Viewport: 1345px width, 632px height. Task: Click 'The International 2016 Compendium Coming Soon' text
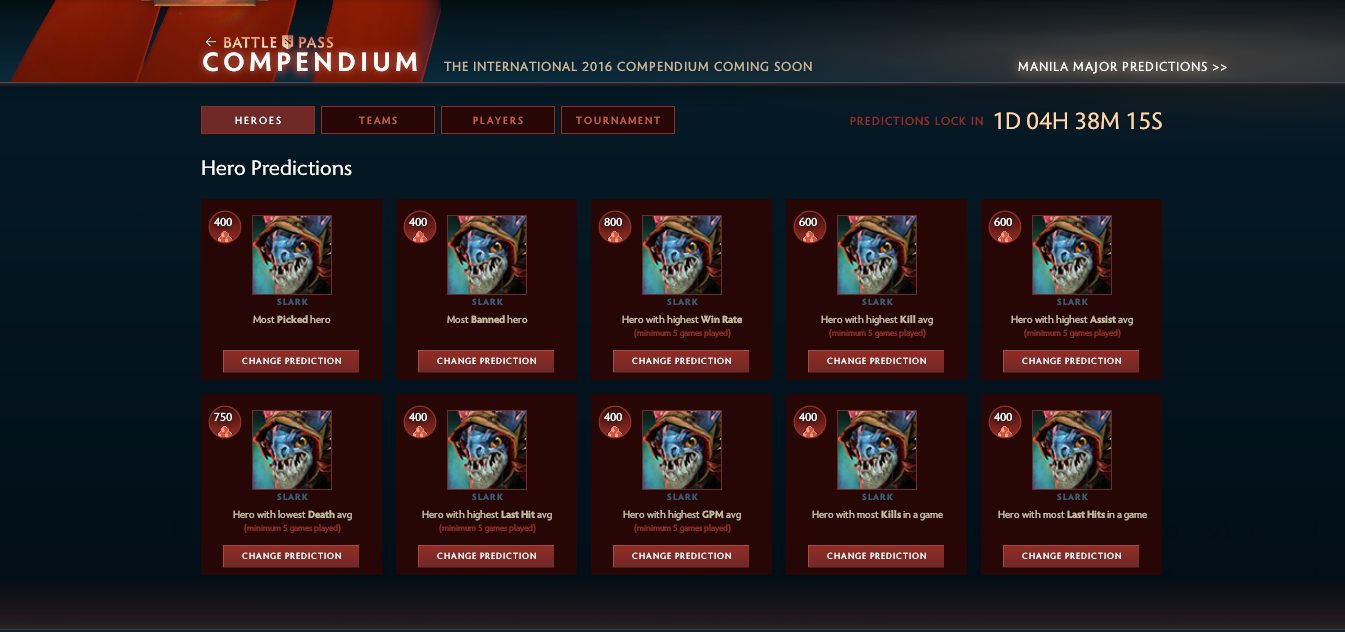pyautogui.click(x=628, y=67)
